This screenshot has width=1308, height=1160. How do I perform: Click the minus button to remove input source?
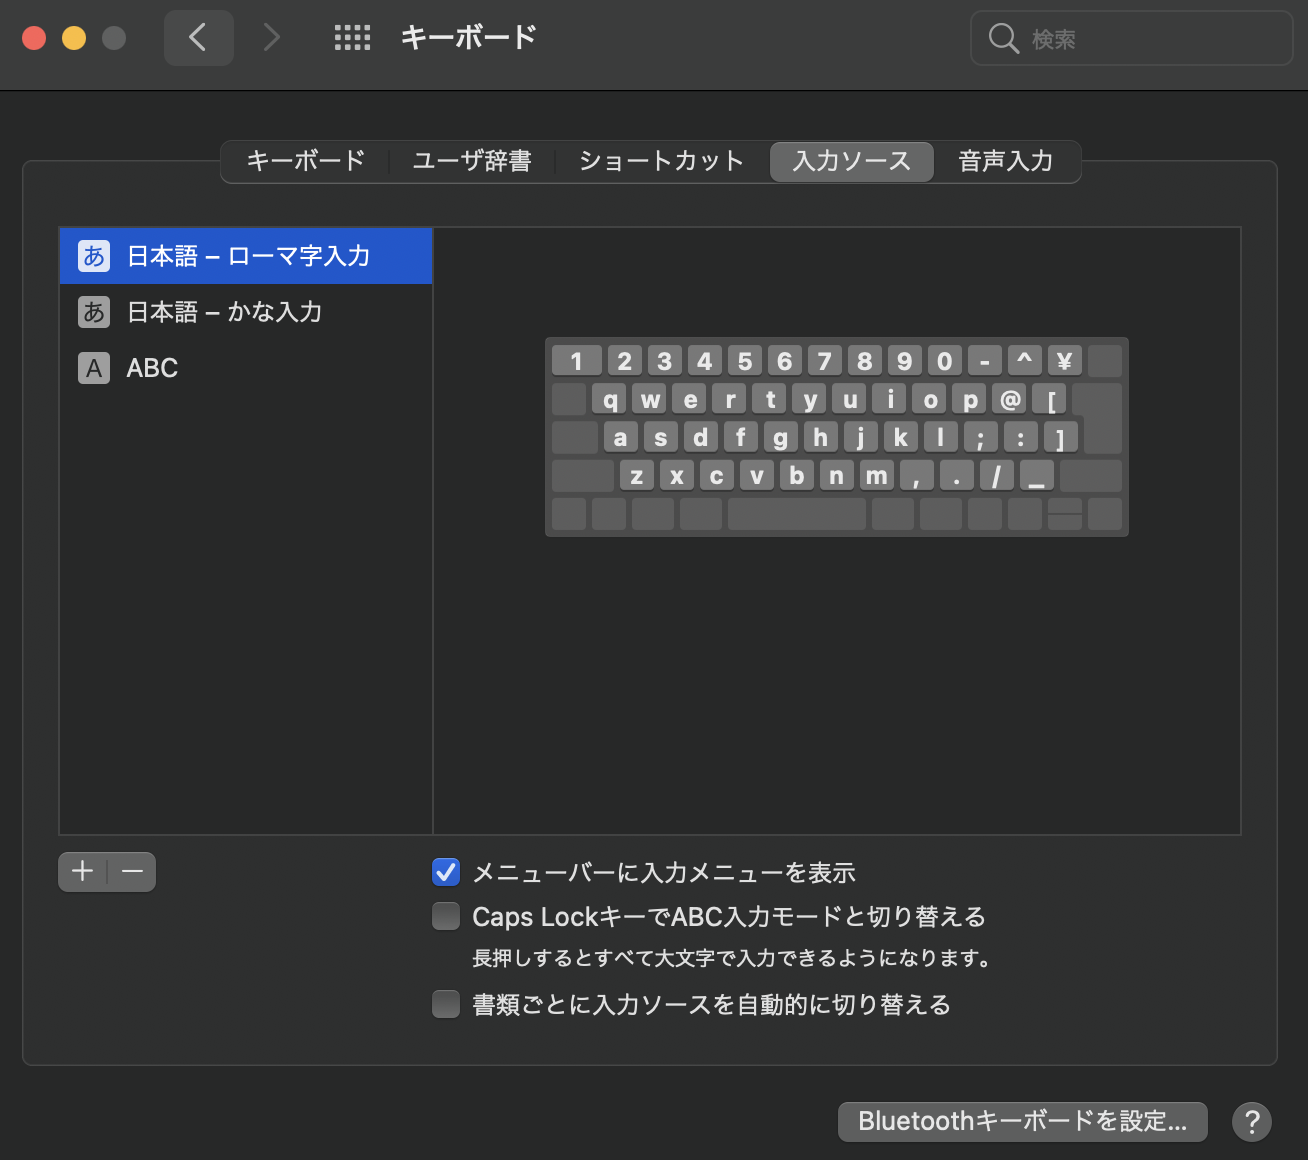[132, 872]
